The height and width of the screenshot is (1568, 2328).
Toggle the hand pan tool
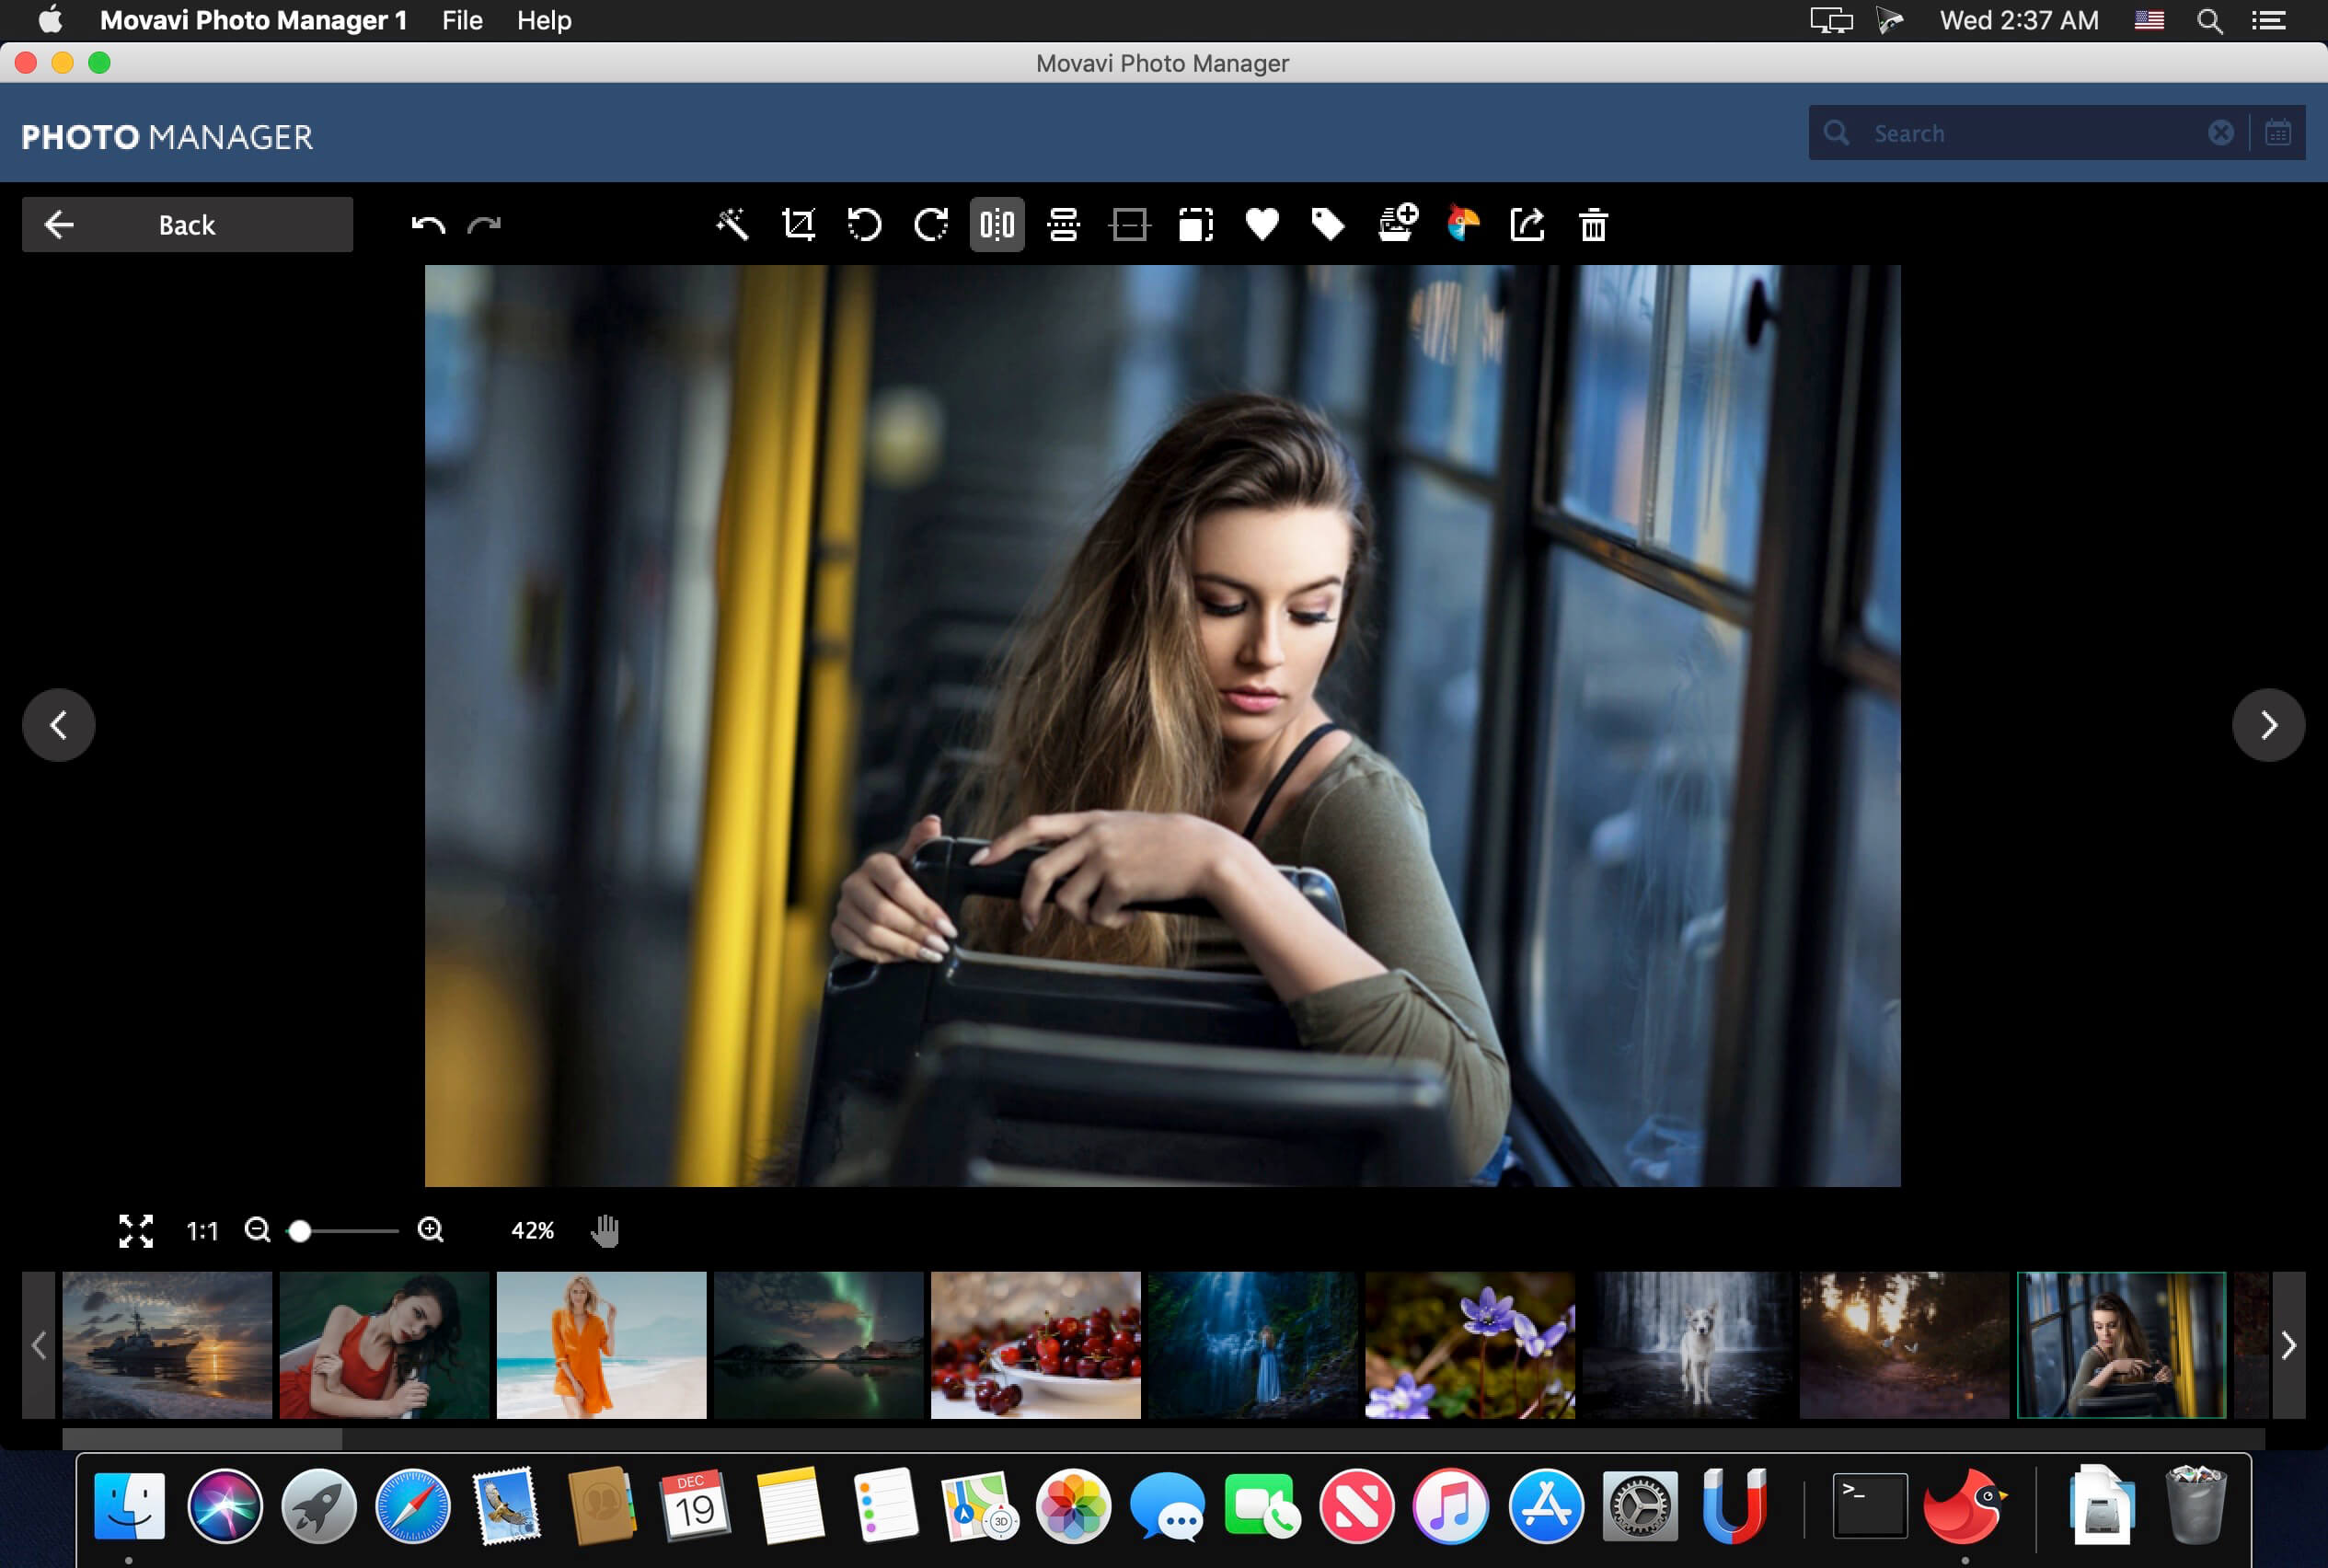(605, 1231)
